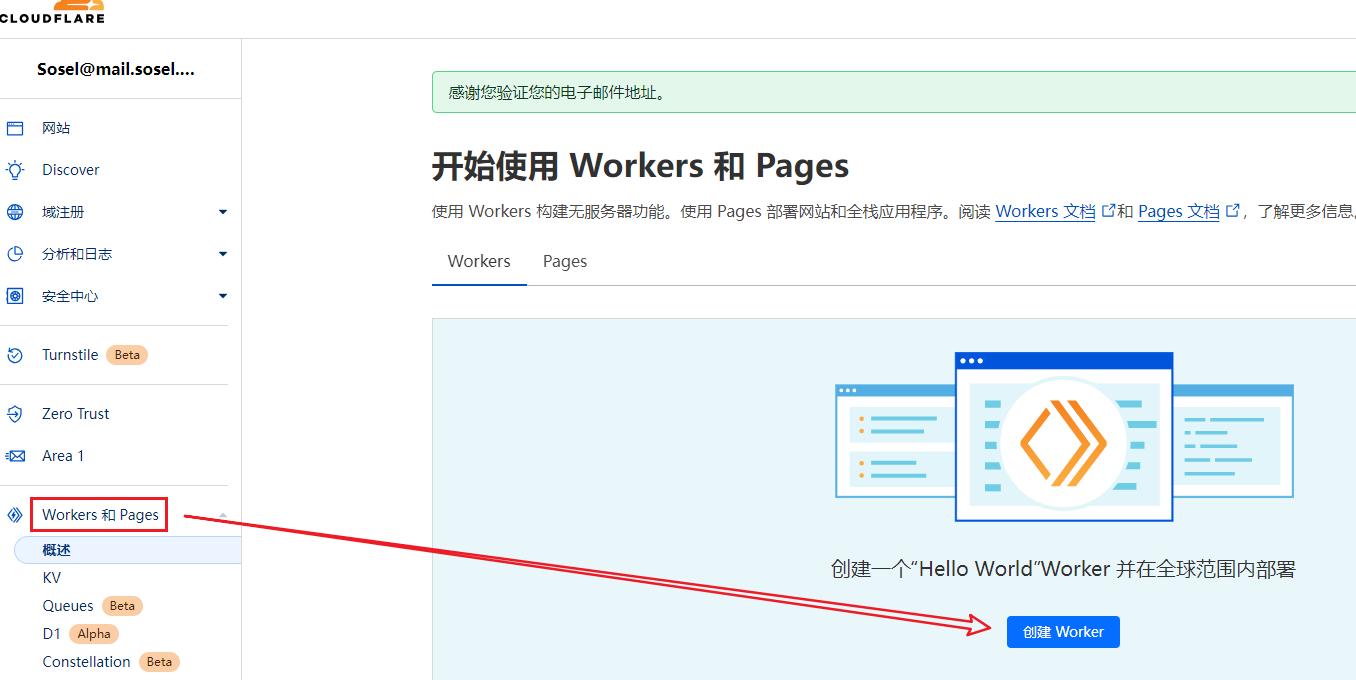
Task: Select the 概述 submenu item
Action: coord(127,550)
